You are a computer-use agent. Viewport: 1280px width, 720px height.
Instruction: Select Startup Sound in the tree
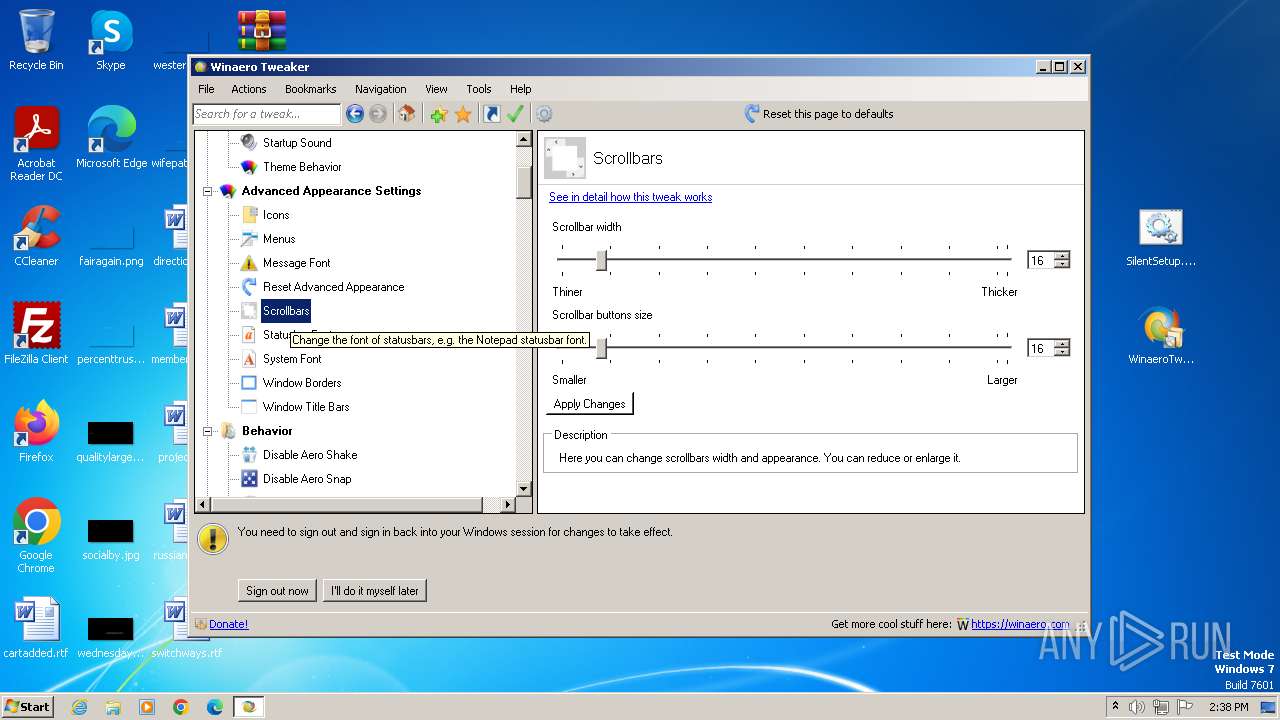point(296,143)
